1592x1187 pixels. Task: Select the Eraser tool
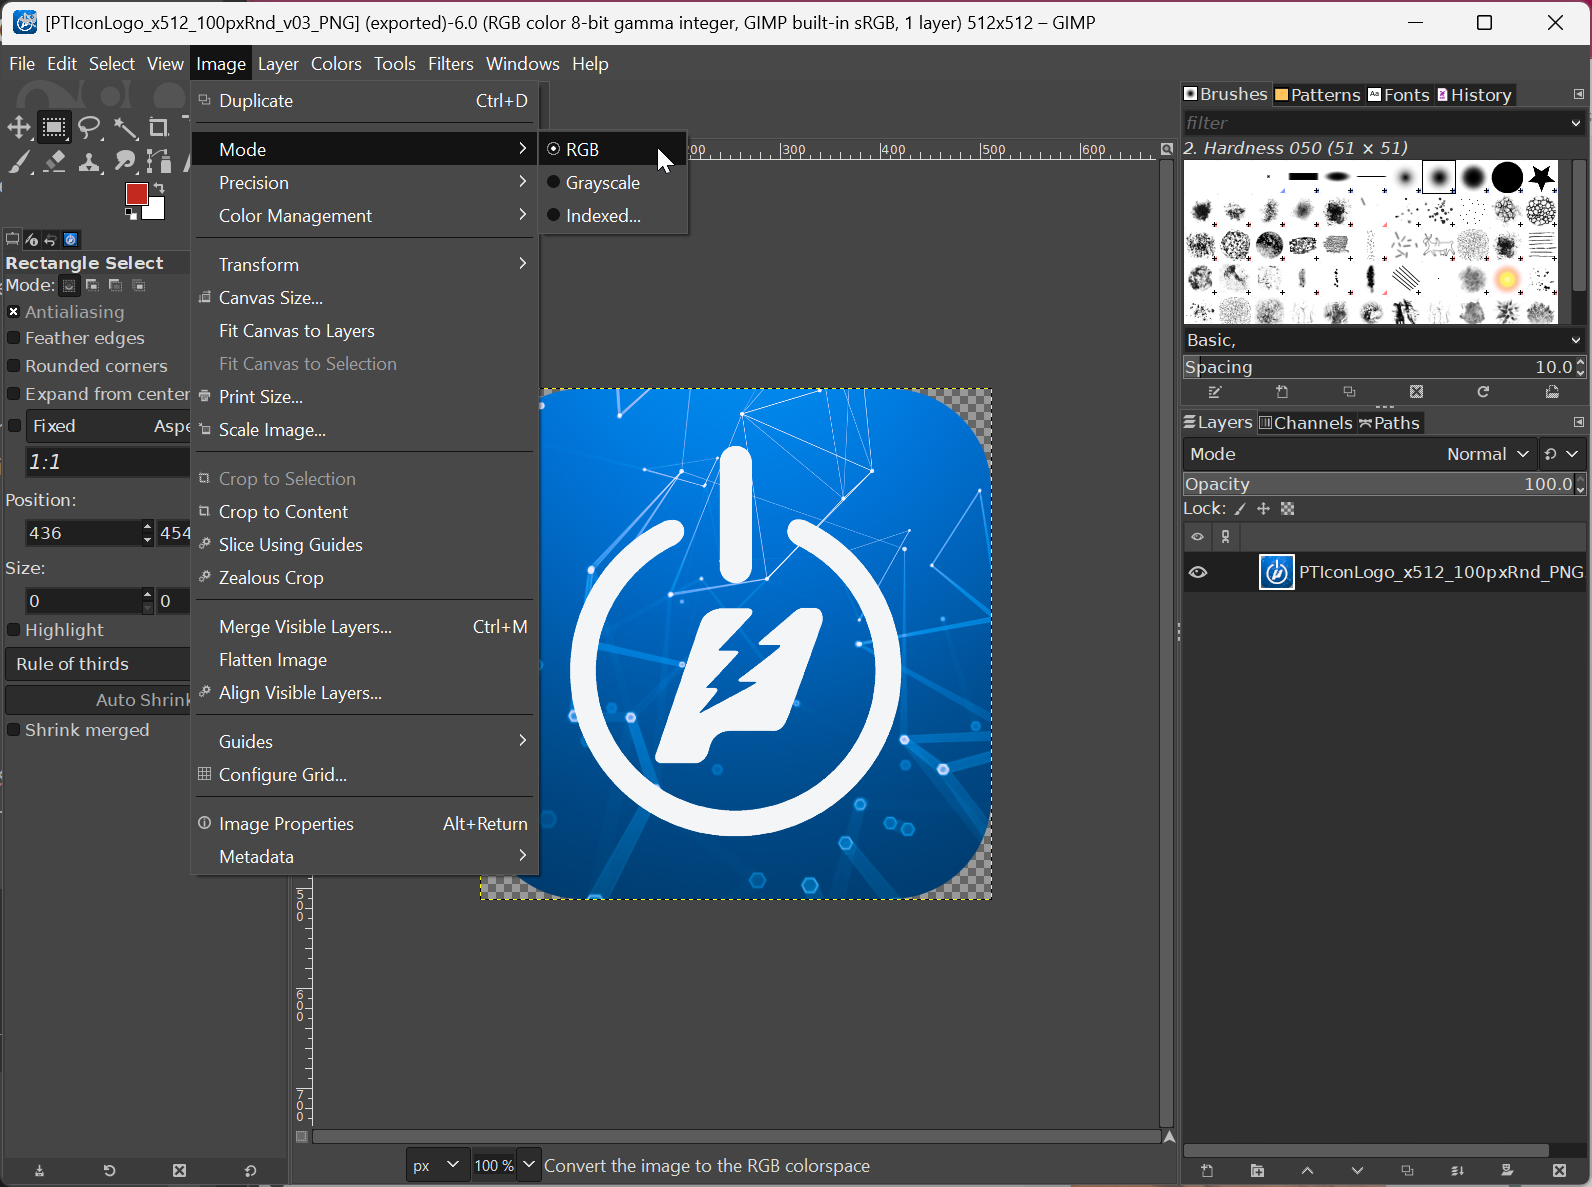pos(54,162)
